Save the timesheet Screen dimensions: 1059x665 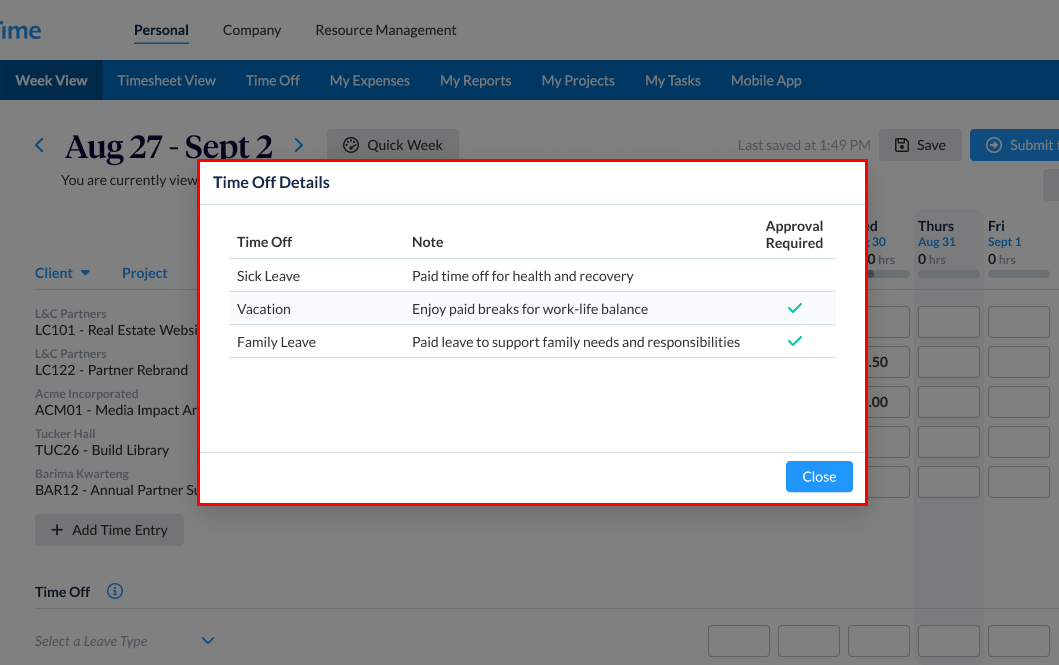click(x=920, y=145)
